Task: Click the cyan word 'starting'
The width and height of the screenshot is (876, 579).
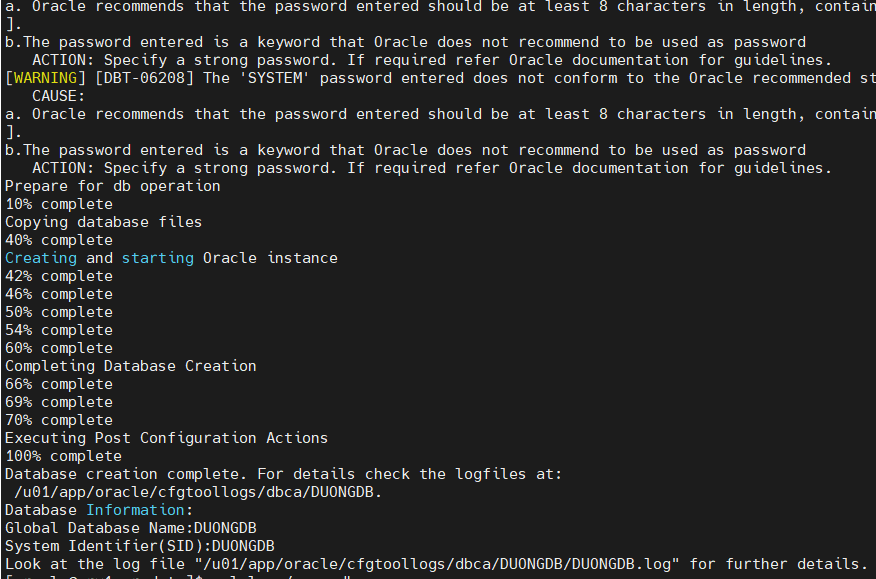Action: 158,258
